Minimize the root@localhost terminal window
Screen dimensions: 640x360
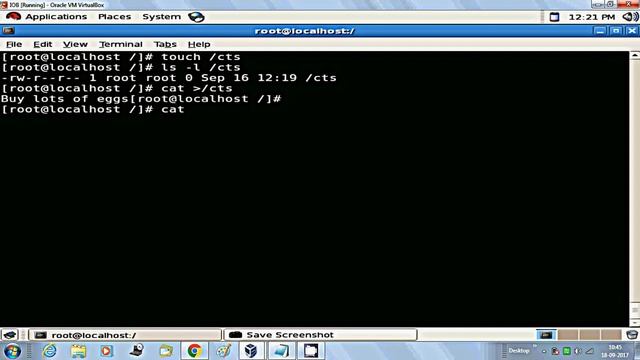(600, 31)
